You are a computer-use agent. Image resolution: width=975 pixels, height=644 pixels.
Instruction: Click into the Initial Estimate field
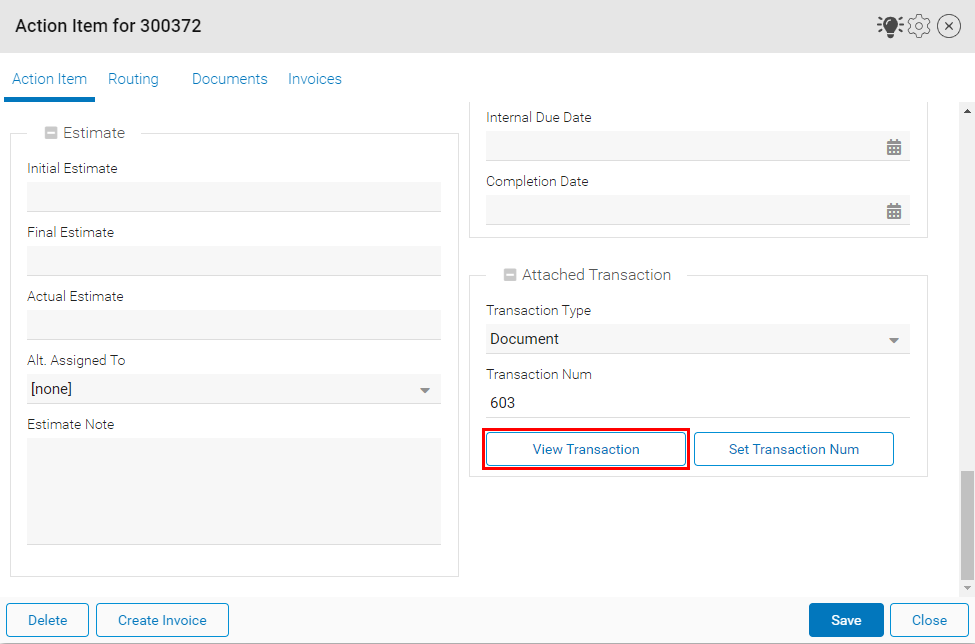(234, 197)
